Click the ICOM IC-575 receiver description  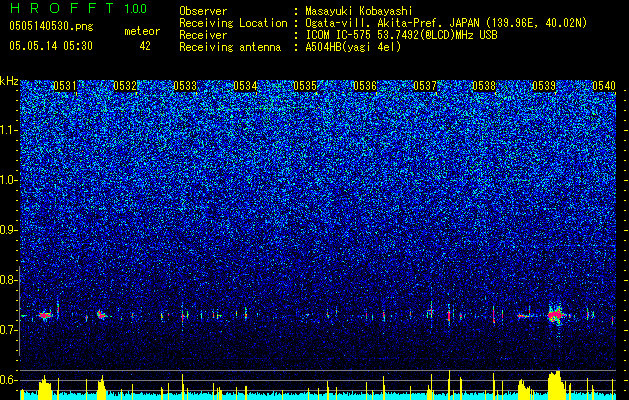(x=402, y=35)
